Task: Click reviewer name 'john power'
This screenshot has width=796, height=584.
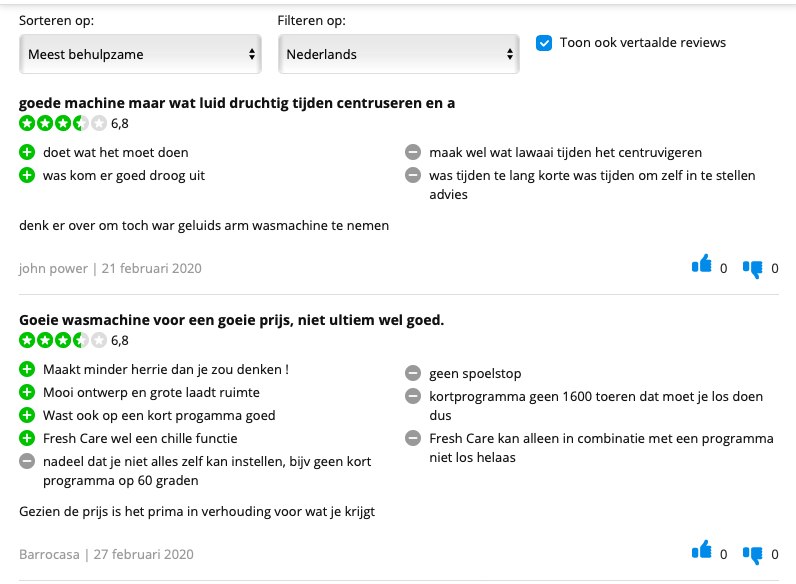Action: (x=52, y=268)
